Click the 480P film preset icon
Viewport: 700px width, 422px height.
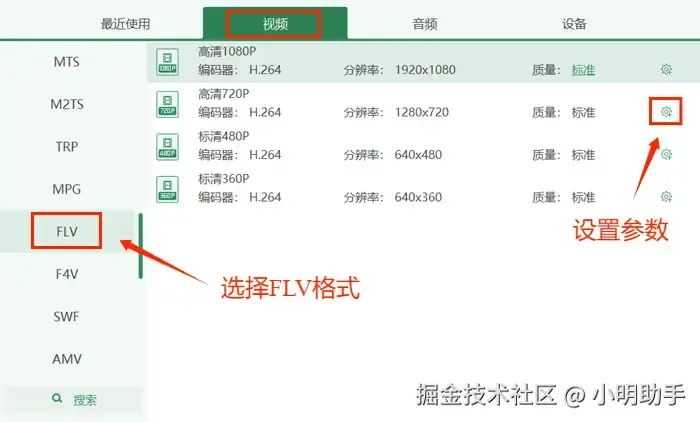(x=167, y=146)
